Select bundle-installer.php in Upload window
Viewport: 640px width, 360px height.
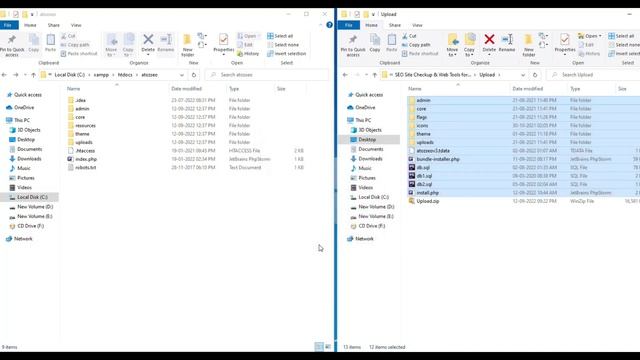pos(438,159)
